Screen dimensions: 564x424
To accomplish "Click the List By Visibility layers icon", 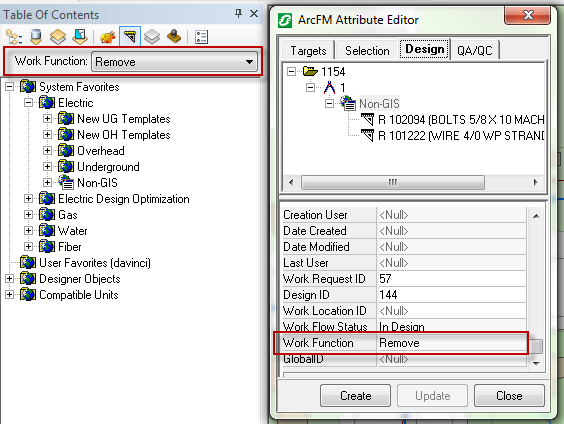I will point(58,37).
